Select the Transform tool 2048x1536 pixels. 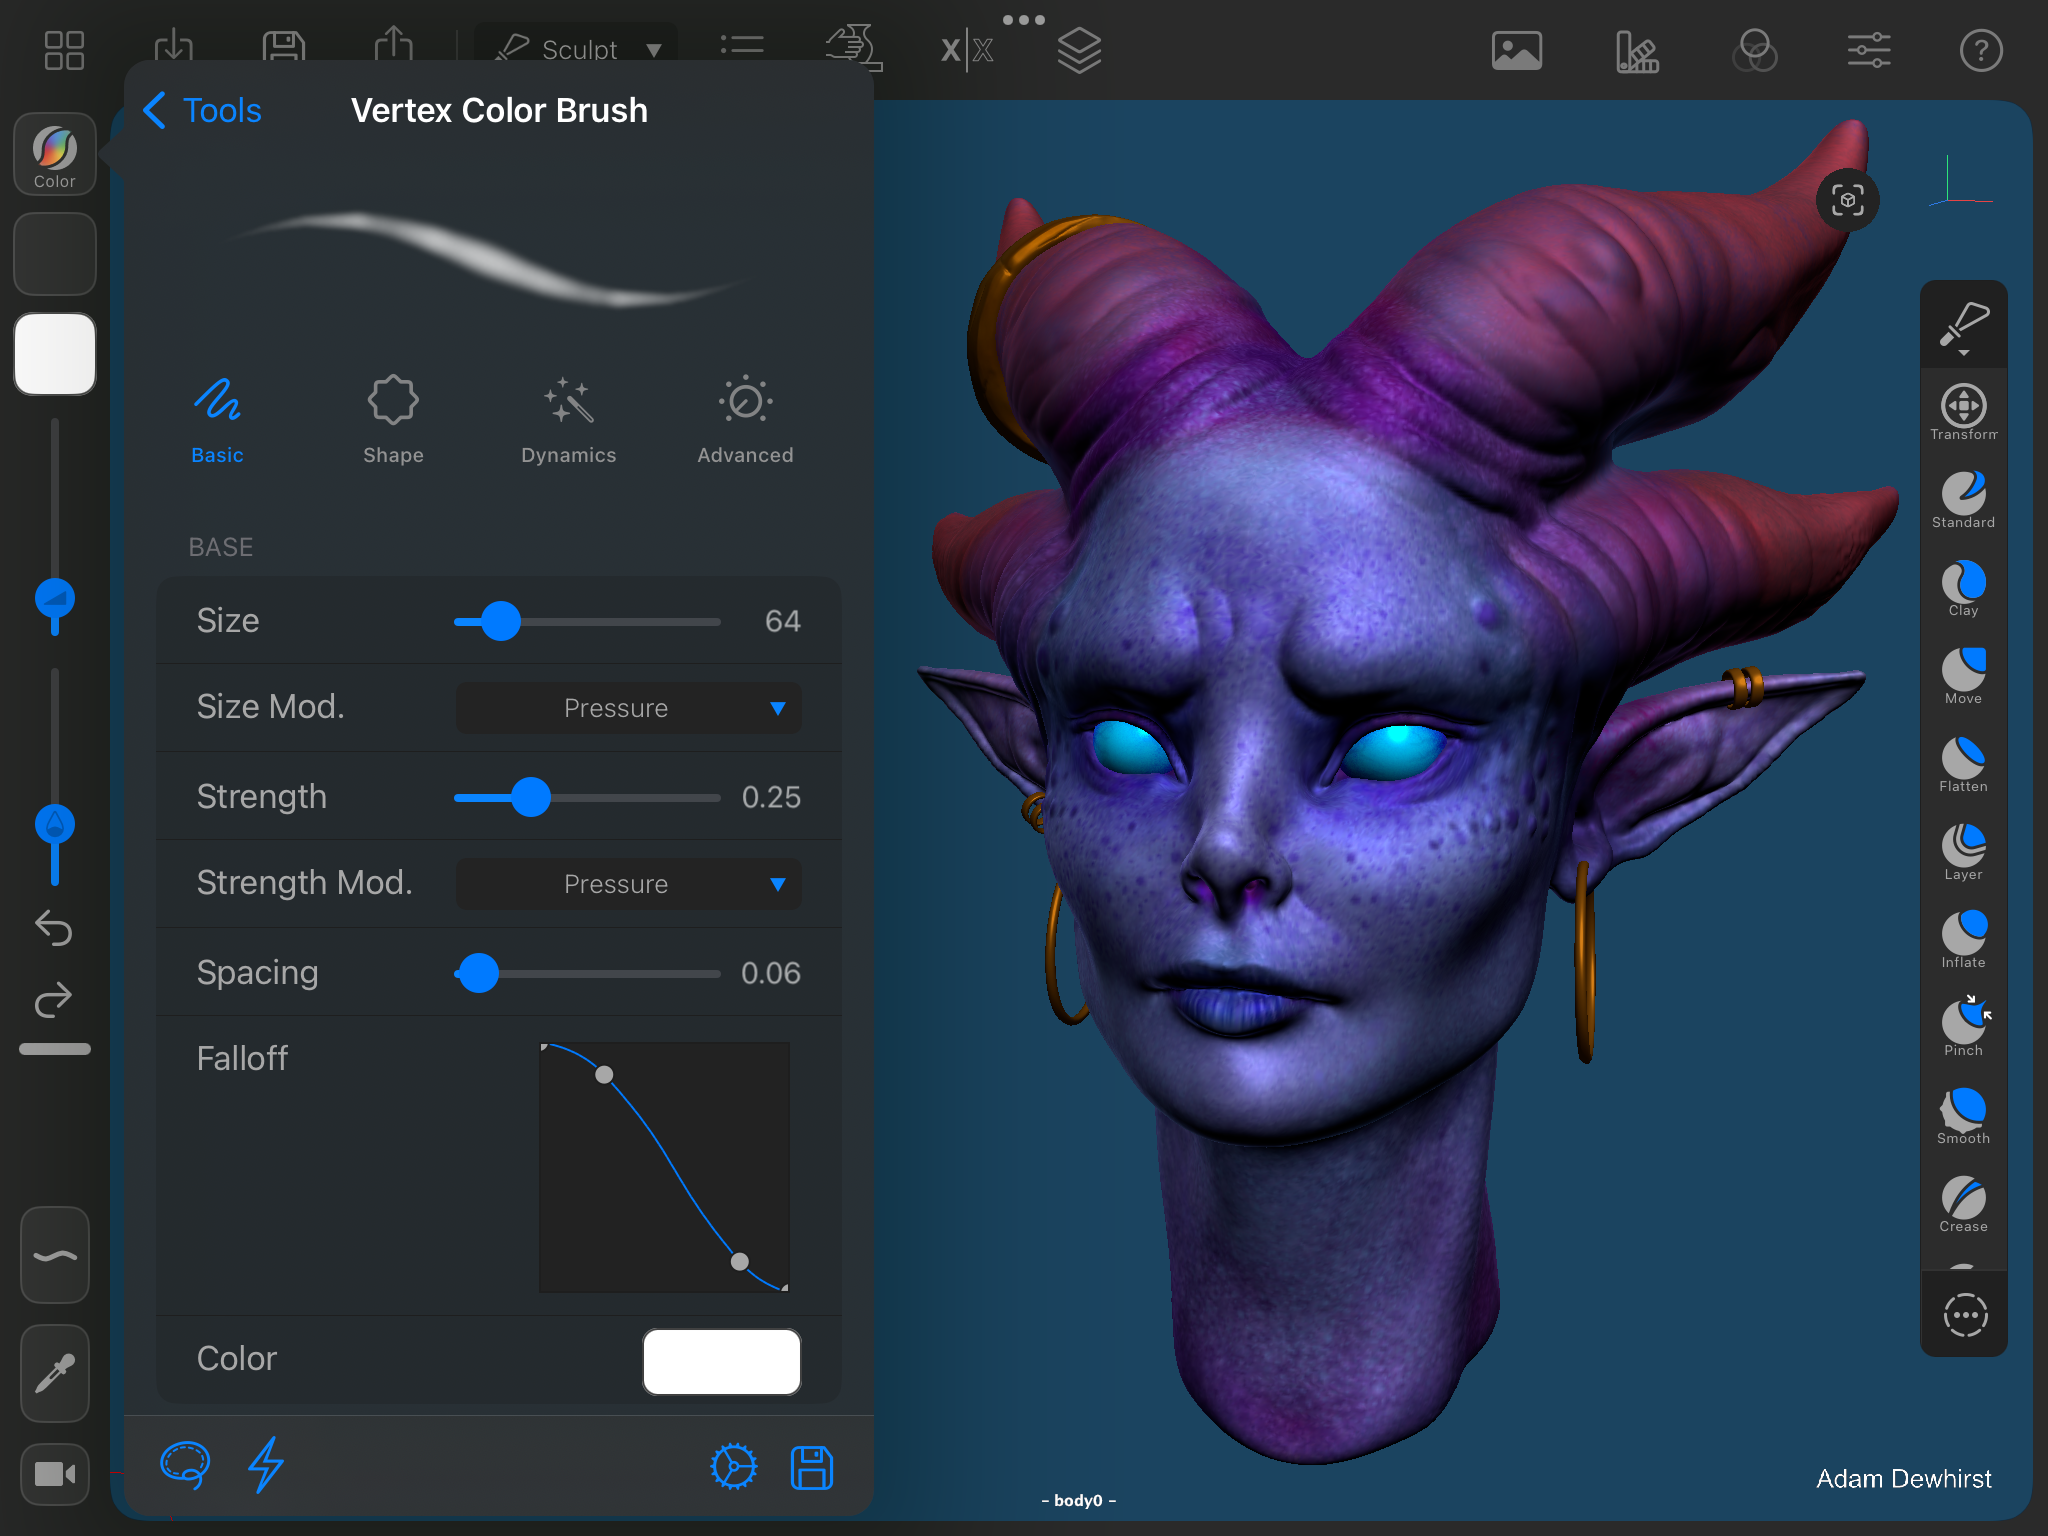pos(1964,412)
